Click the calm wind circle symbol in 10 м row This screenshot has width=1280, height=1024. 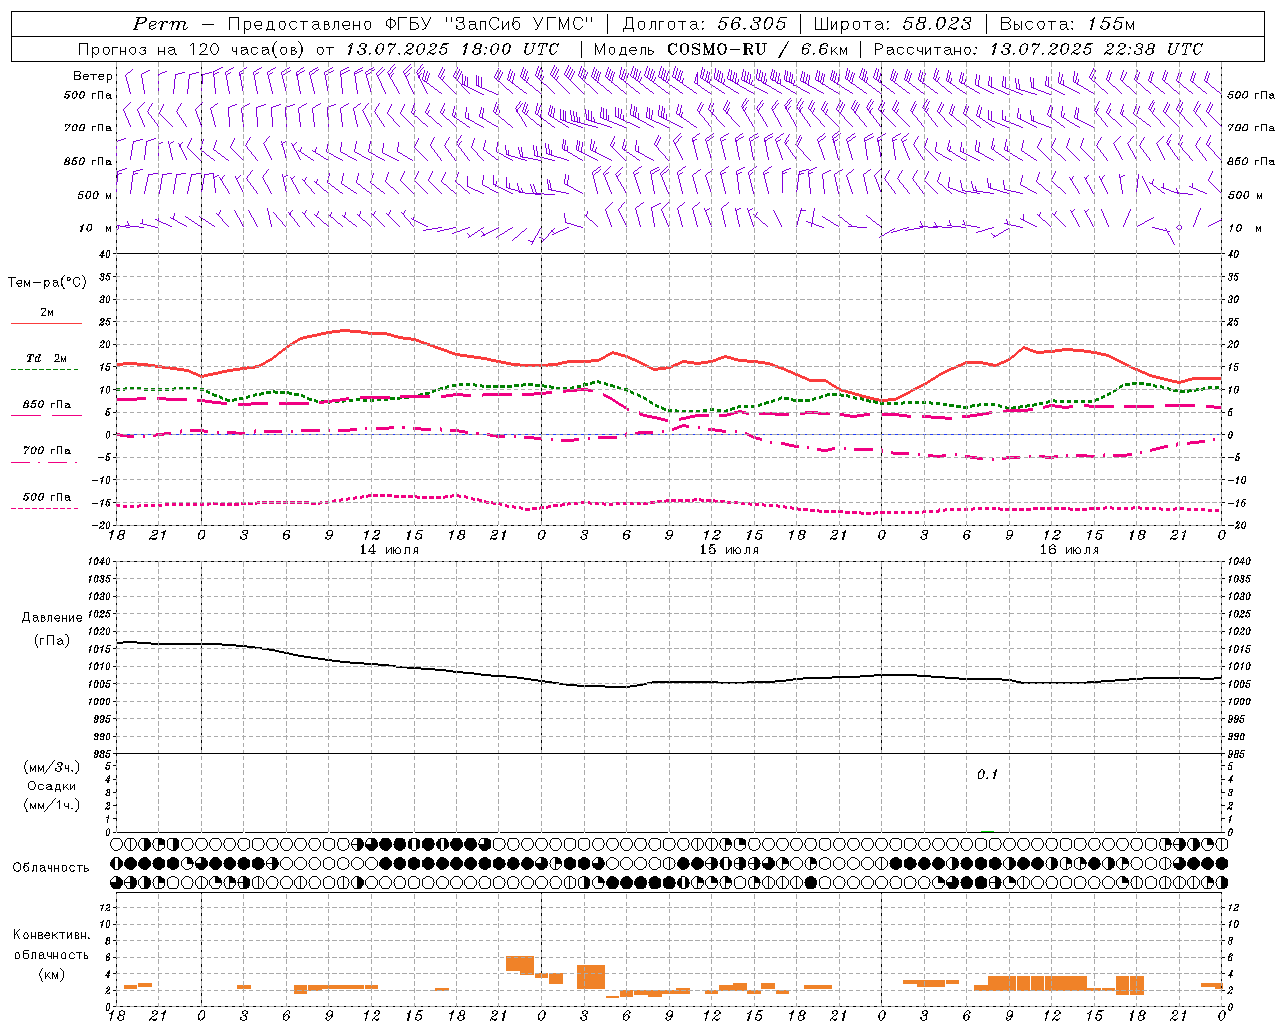(x=1179, y=228)
